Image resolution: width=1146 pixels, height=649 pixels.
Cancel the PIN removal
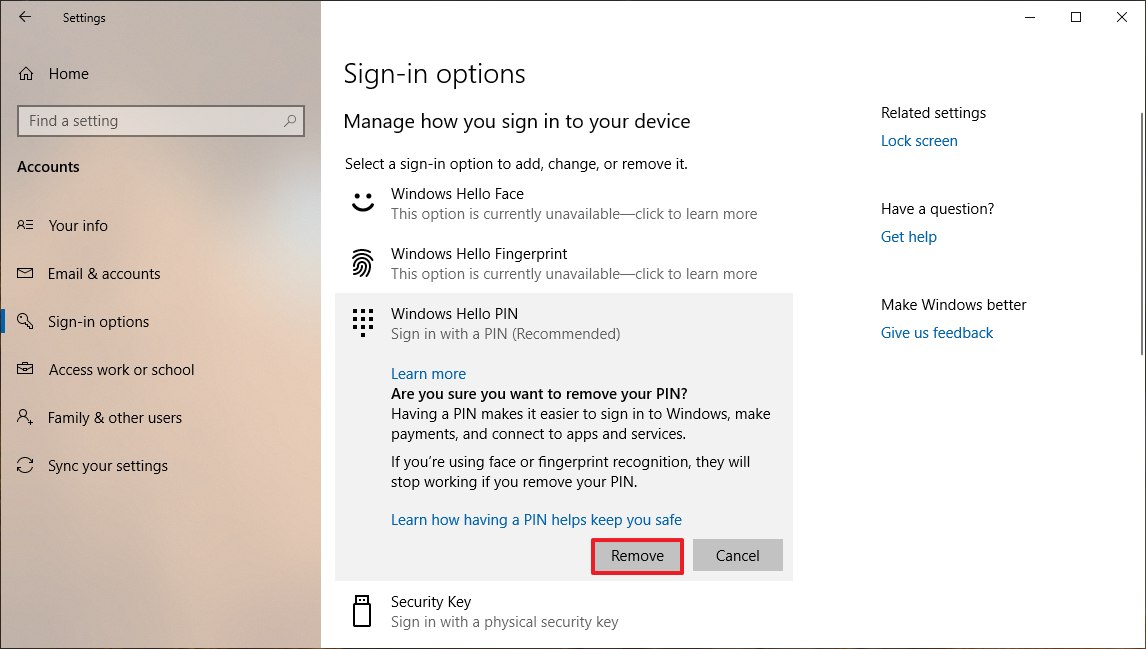pyautogui.click(x=737, y=555)
